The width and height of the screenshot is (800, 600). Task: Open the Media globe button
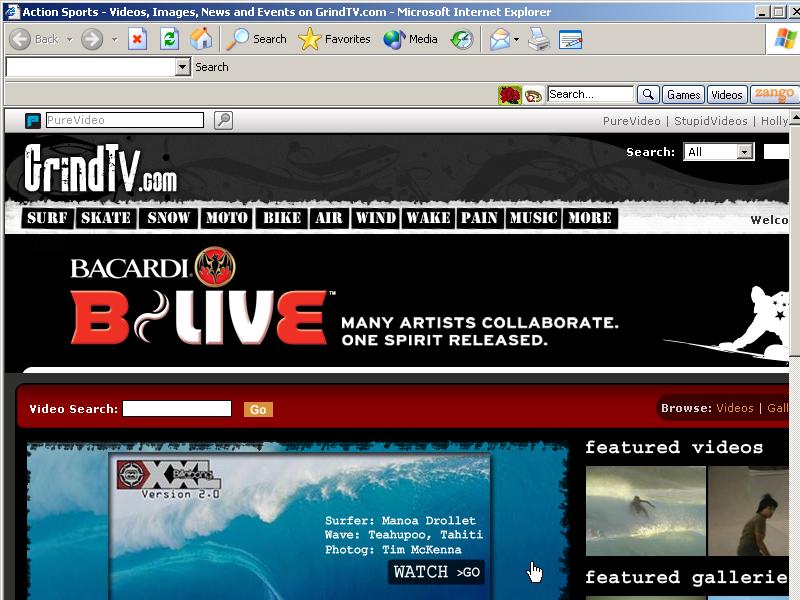coord(410,39)
